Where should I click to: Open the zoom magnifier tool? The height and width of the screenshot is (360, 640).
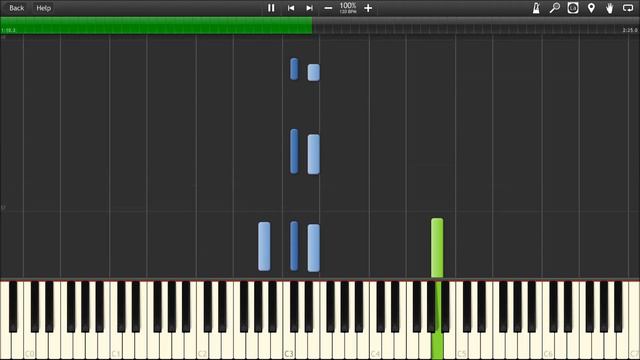(554, 8)
